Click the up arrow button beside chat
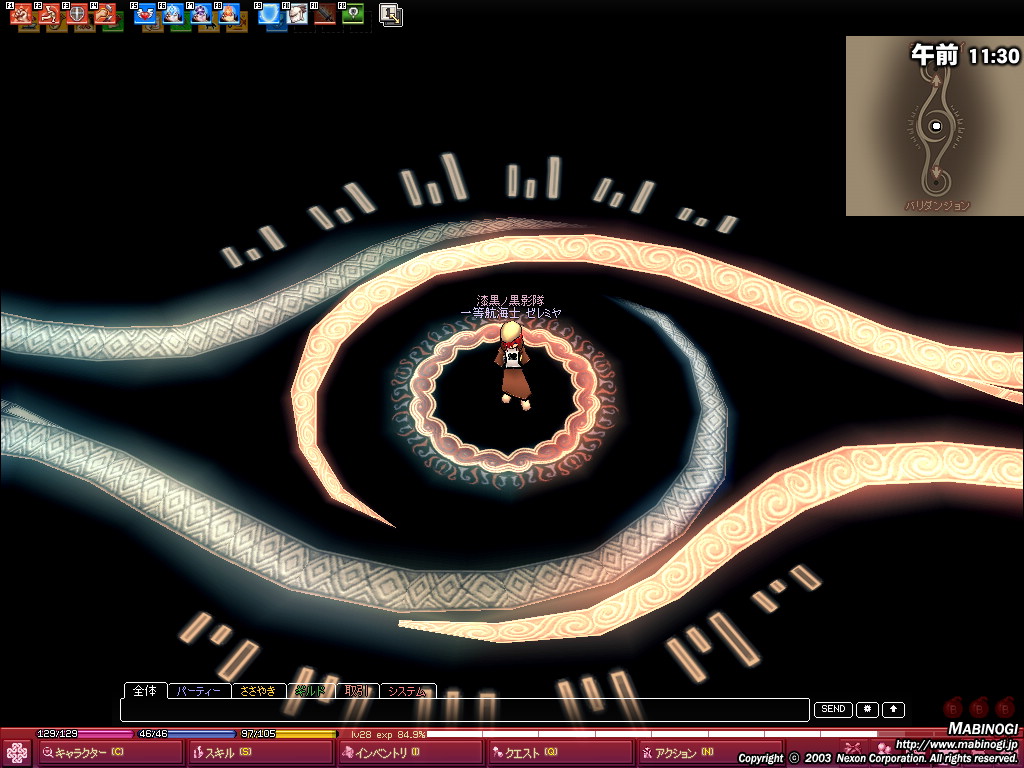The width and height of the screenshot is (1024, 768). [x=893, y=709]
